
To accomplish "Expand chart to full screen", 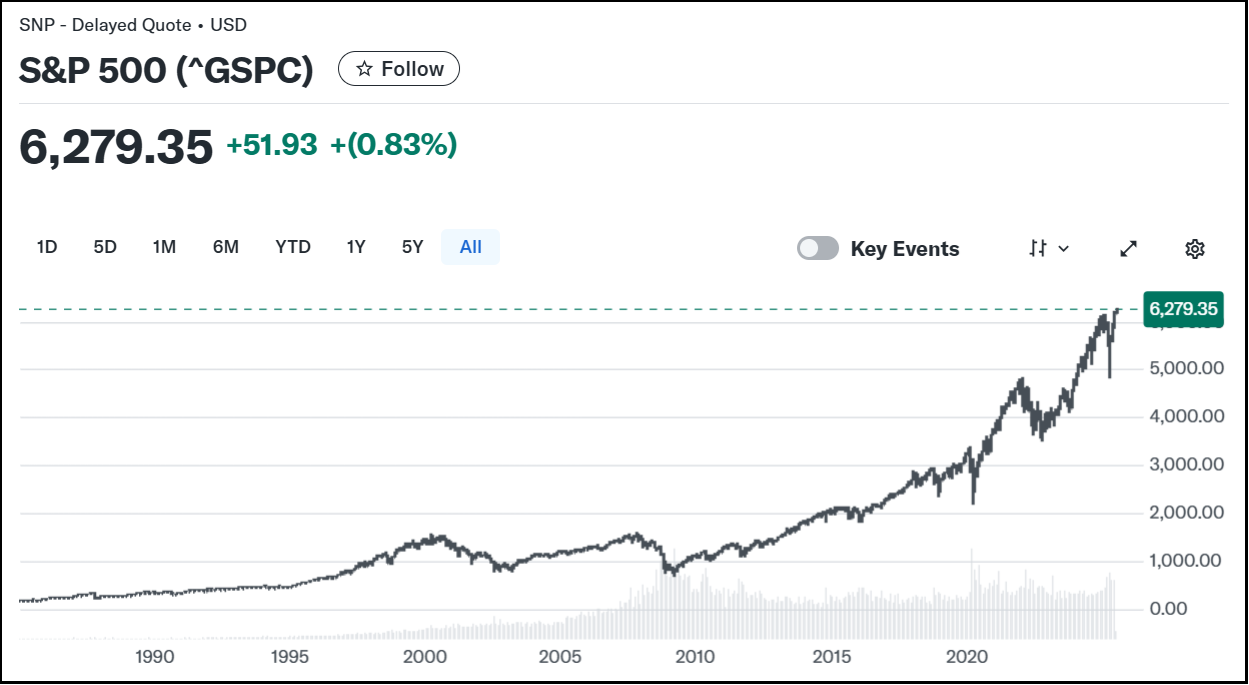I will click(1129, 249).
